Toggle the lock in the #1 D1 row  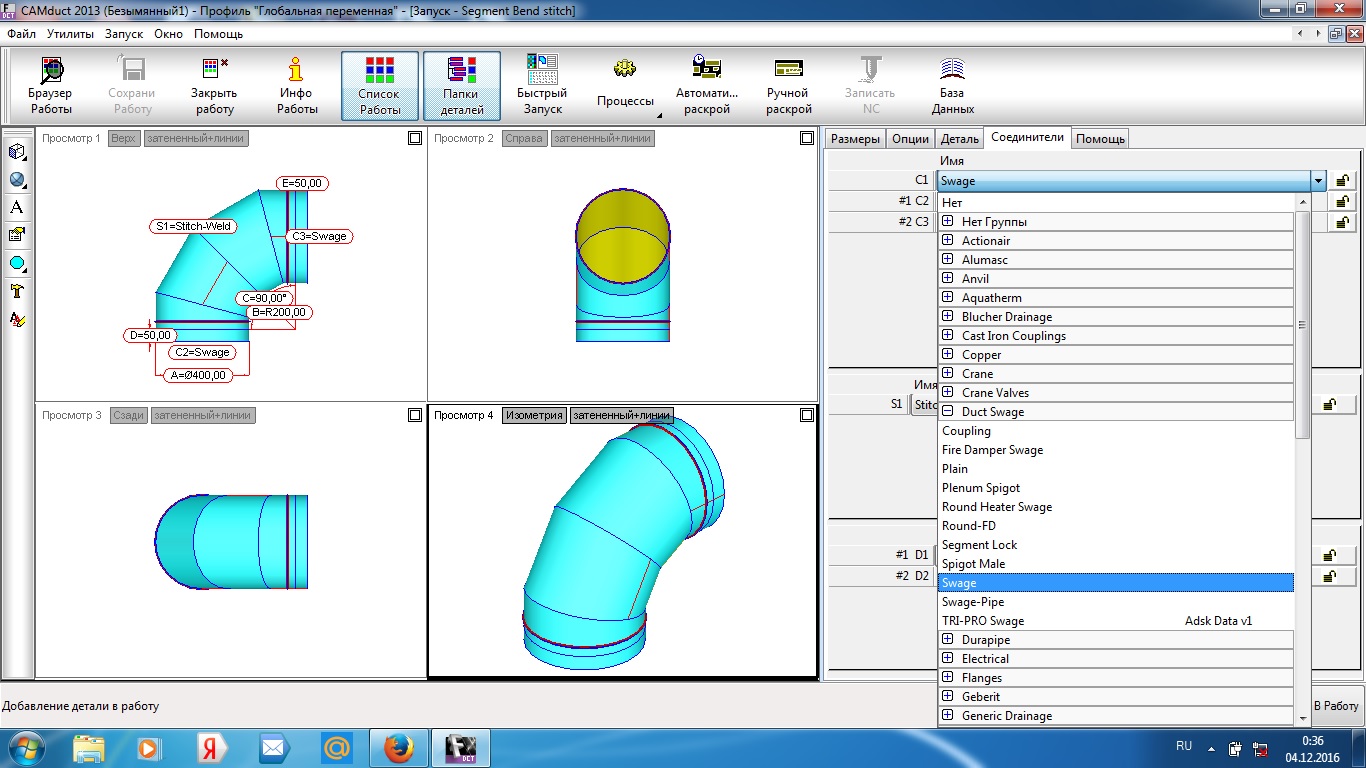[1331, 555]
